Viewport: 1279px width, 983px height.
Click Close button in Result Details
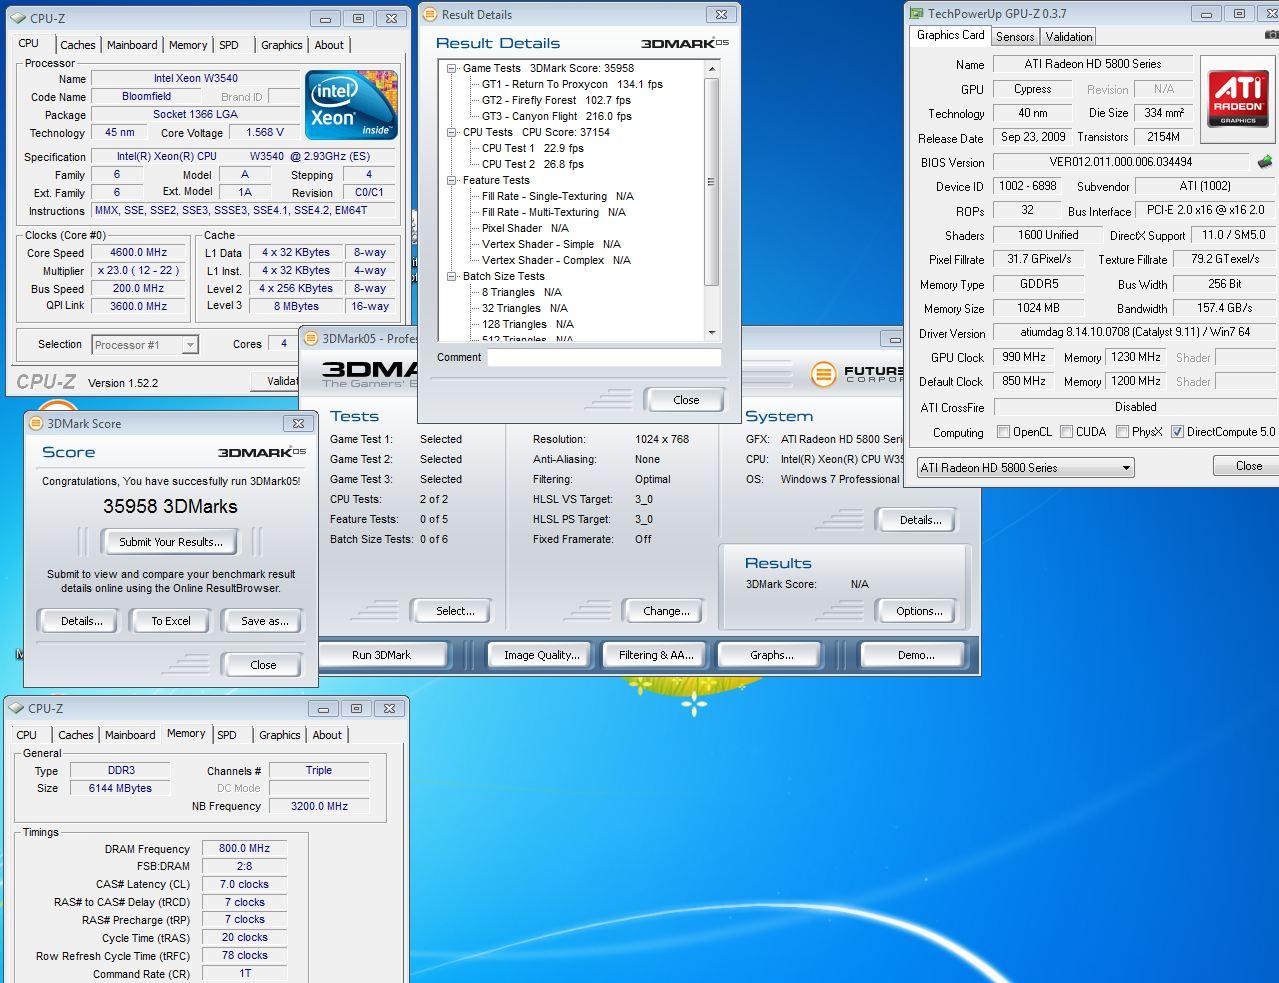pyautogui.click(x=686, y=400)
